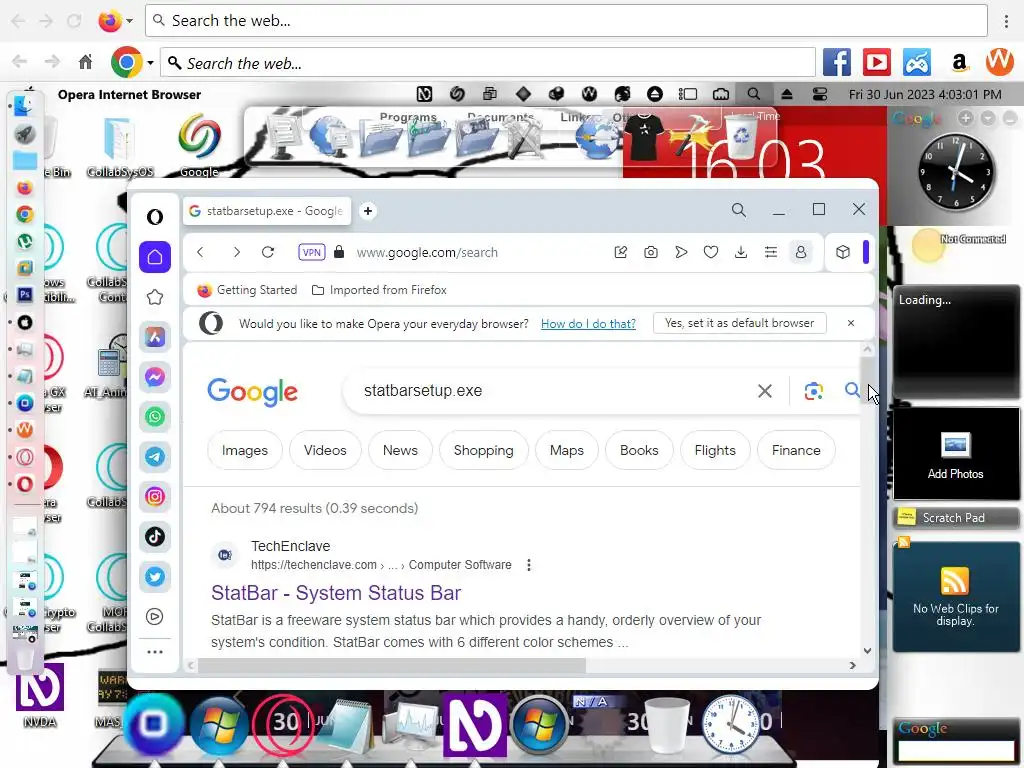1024x768 pixels.
Task: Click vertical scrollbar down arrow
Action: [x=867, y=650]
